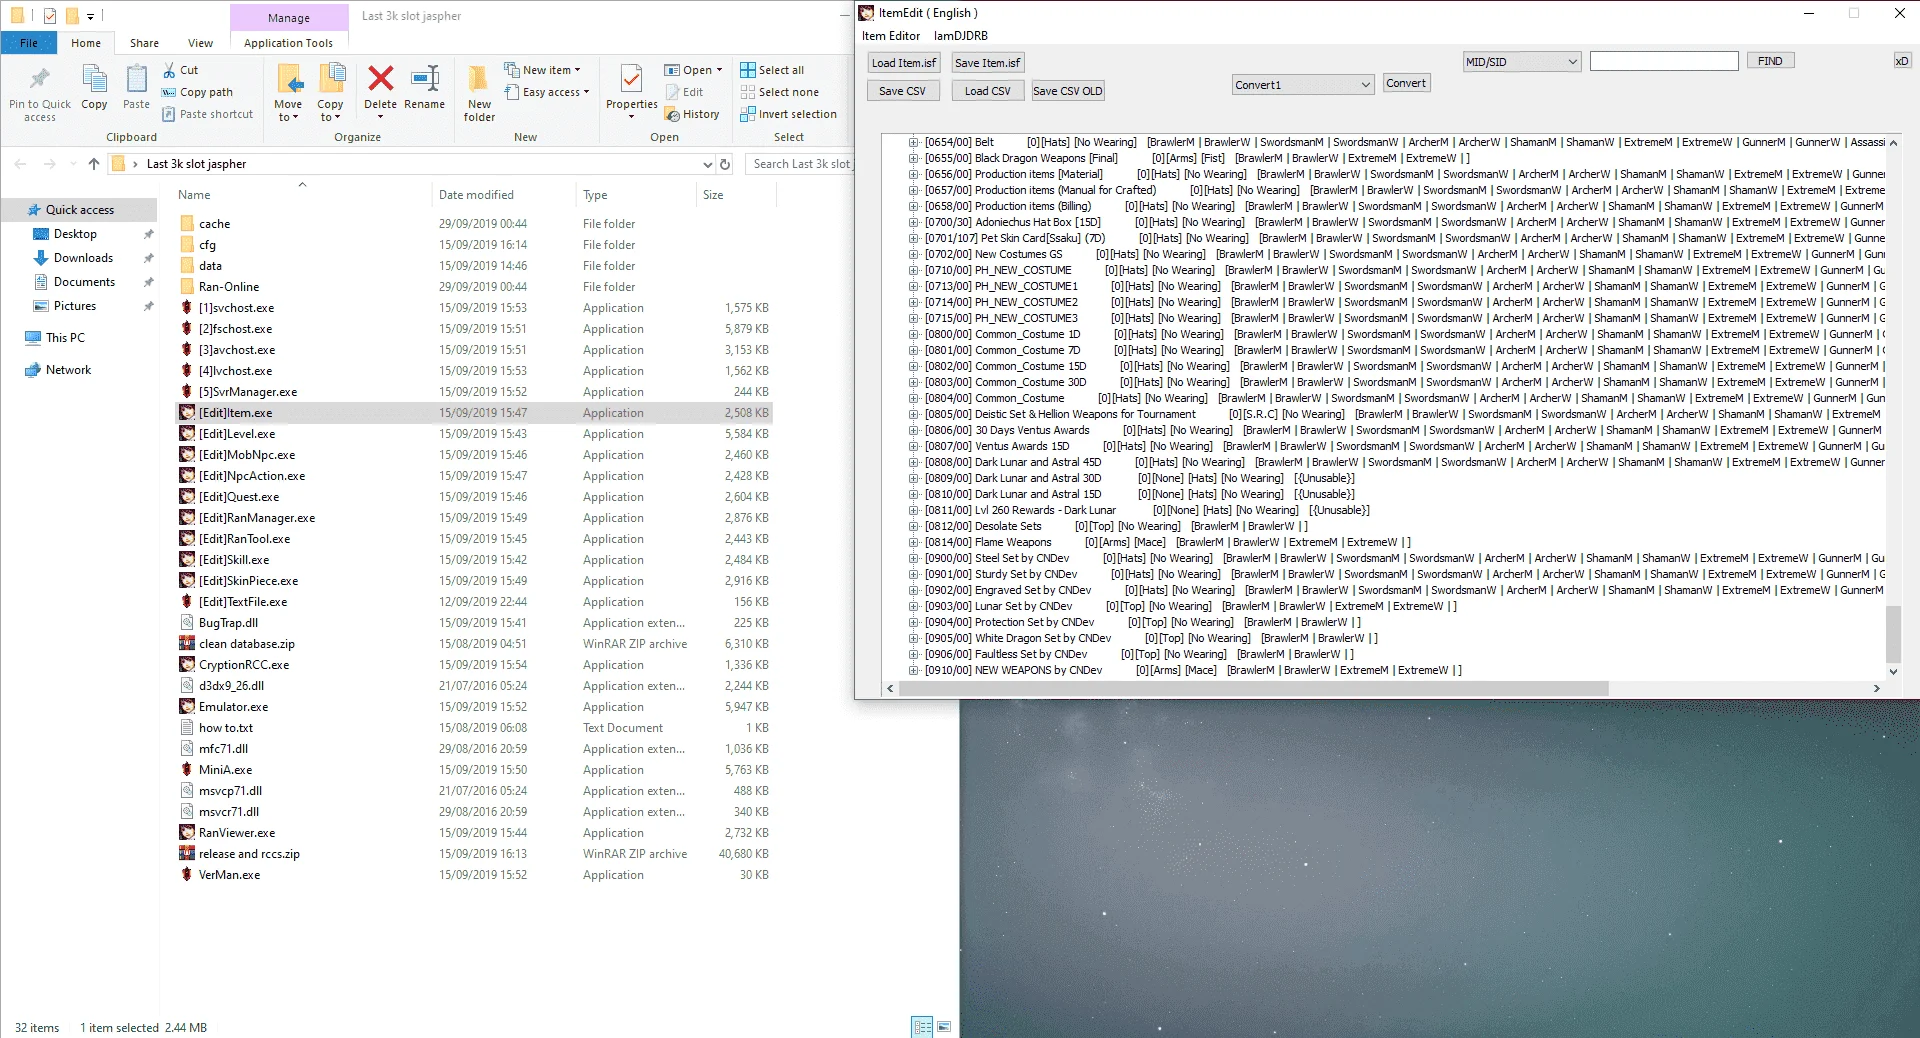Click the Convert button
The height and width of the screenshot is (1038, 1920).
(x=1406, y=83)
